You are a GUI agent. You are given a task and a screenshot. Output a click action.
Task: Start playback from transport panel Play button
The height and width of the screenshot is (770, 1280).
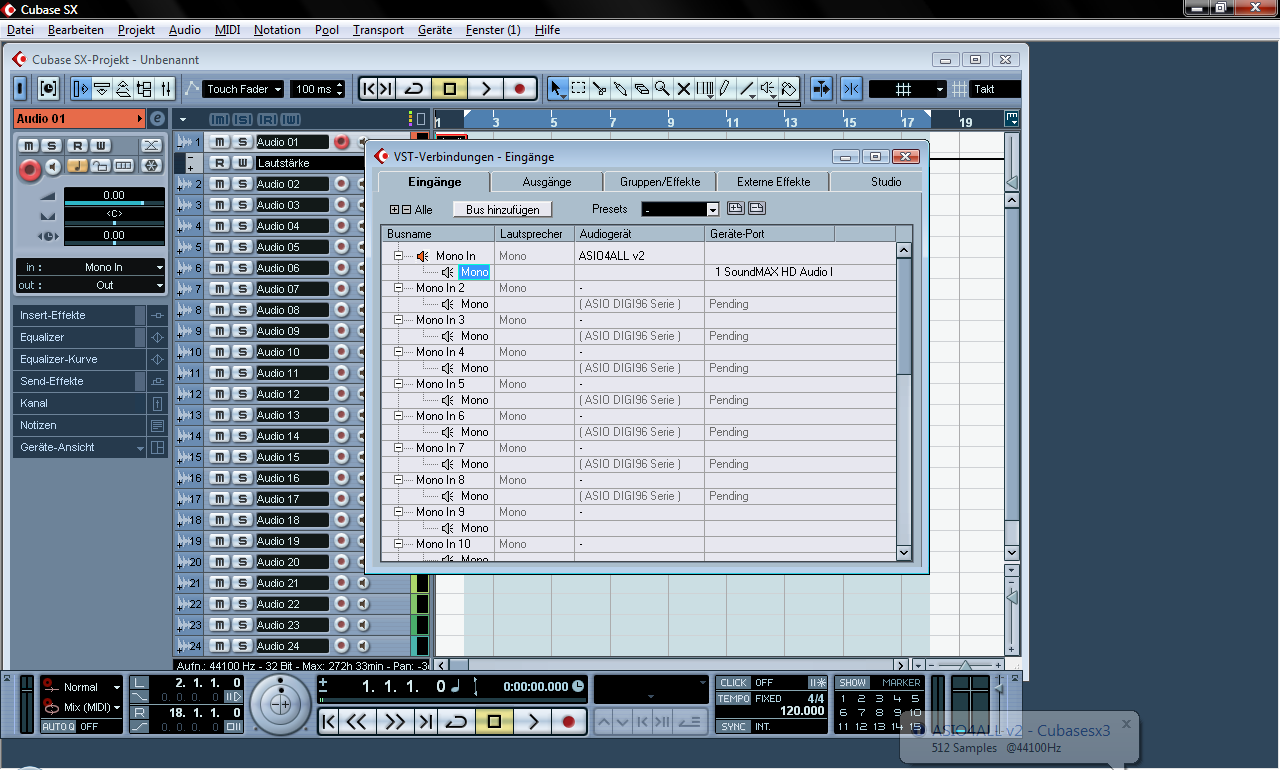coord(533,721)
